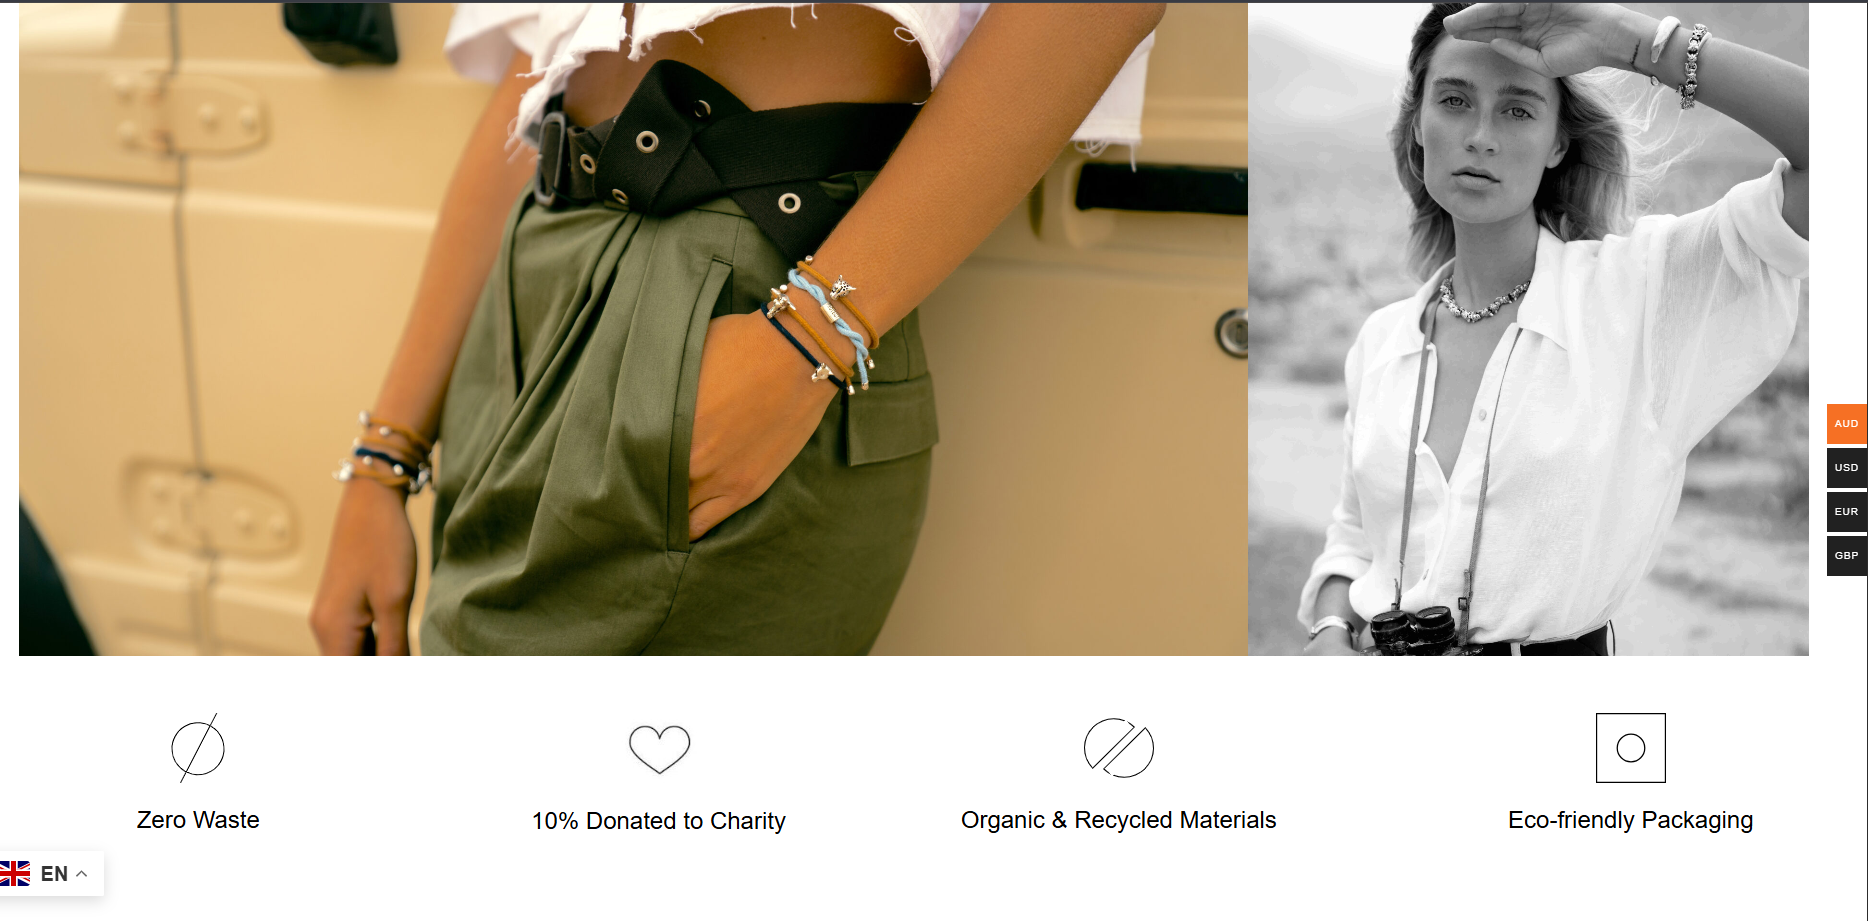Switch currency to EUR
This screenshot has width=1868, height=921.
tap(1846, 512)
